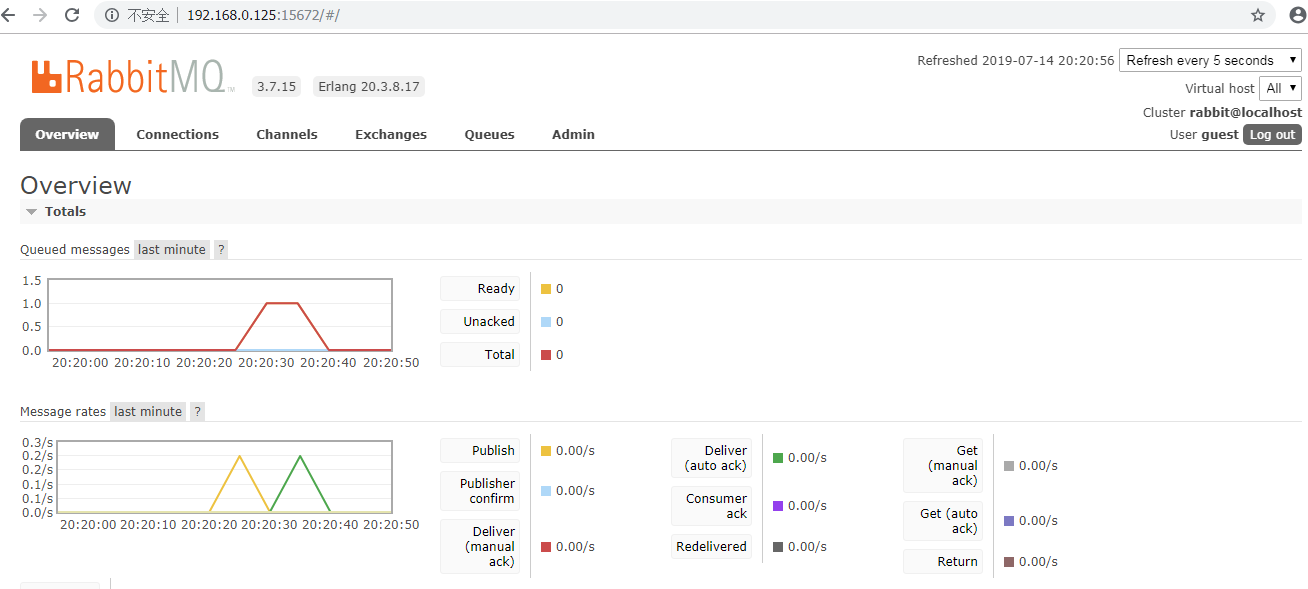Click the Total legend label
Image resolution: width=1308 pixels, height=589 pixels.
point(480,354)
